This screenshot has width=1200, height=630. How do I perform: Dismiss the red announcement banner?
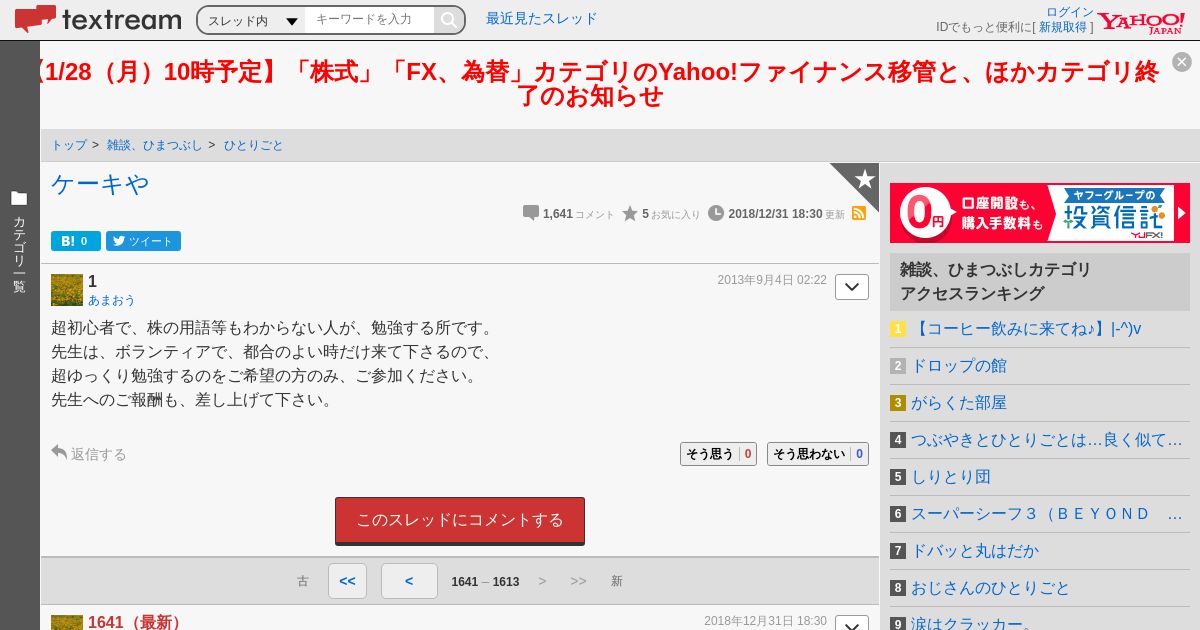click(1182, 62)
